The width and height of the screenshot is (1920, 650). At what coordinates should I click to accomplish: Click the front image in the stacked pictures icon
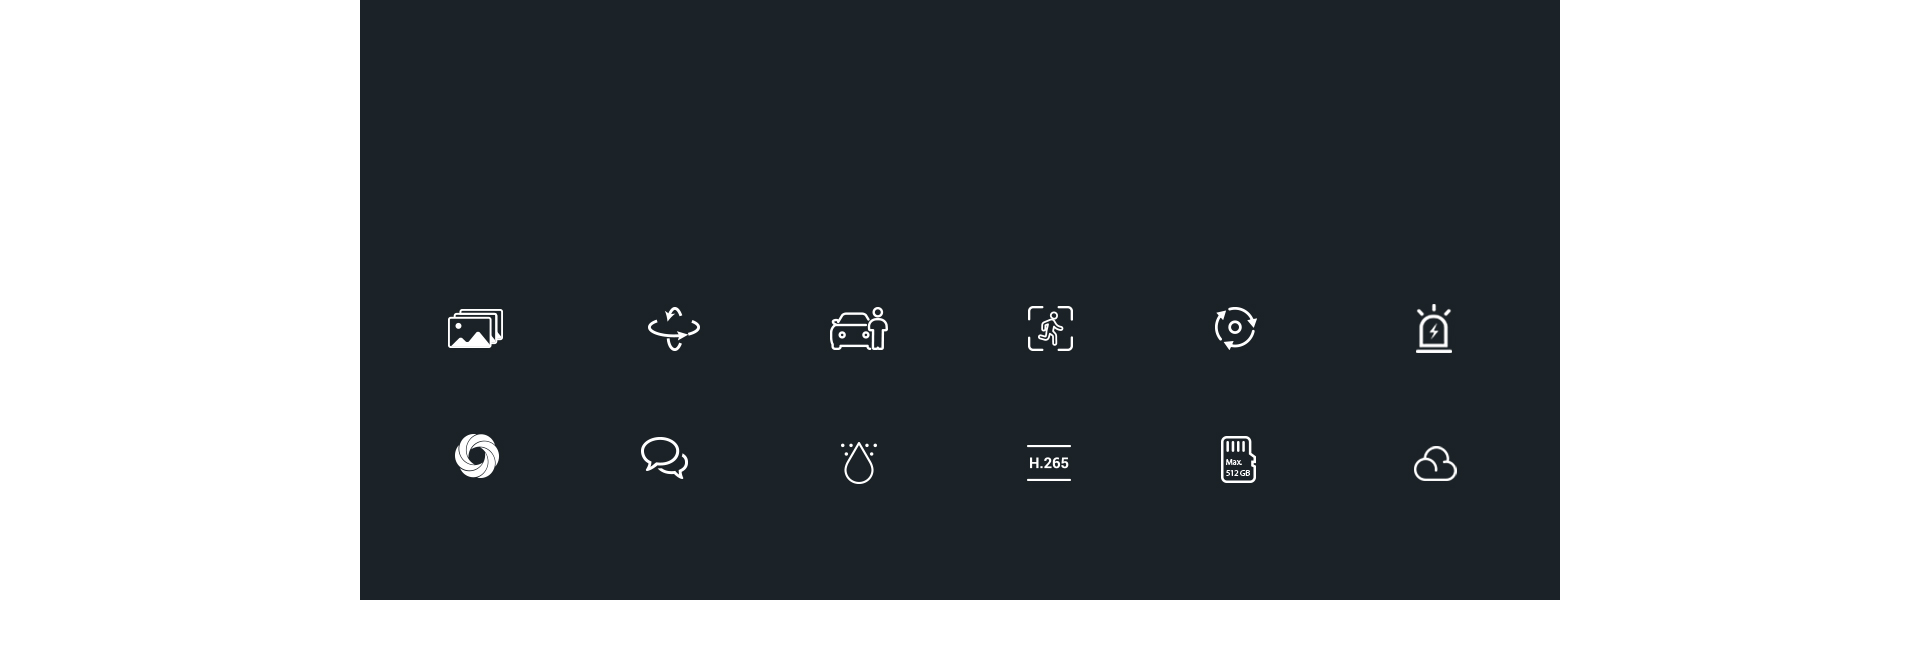pos(470,332)
